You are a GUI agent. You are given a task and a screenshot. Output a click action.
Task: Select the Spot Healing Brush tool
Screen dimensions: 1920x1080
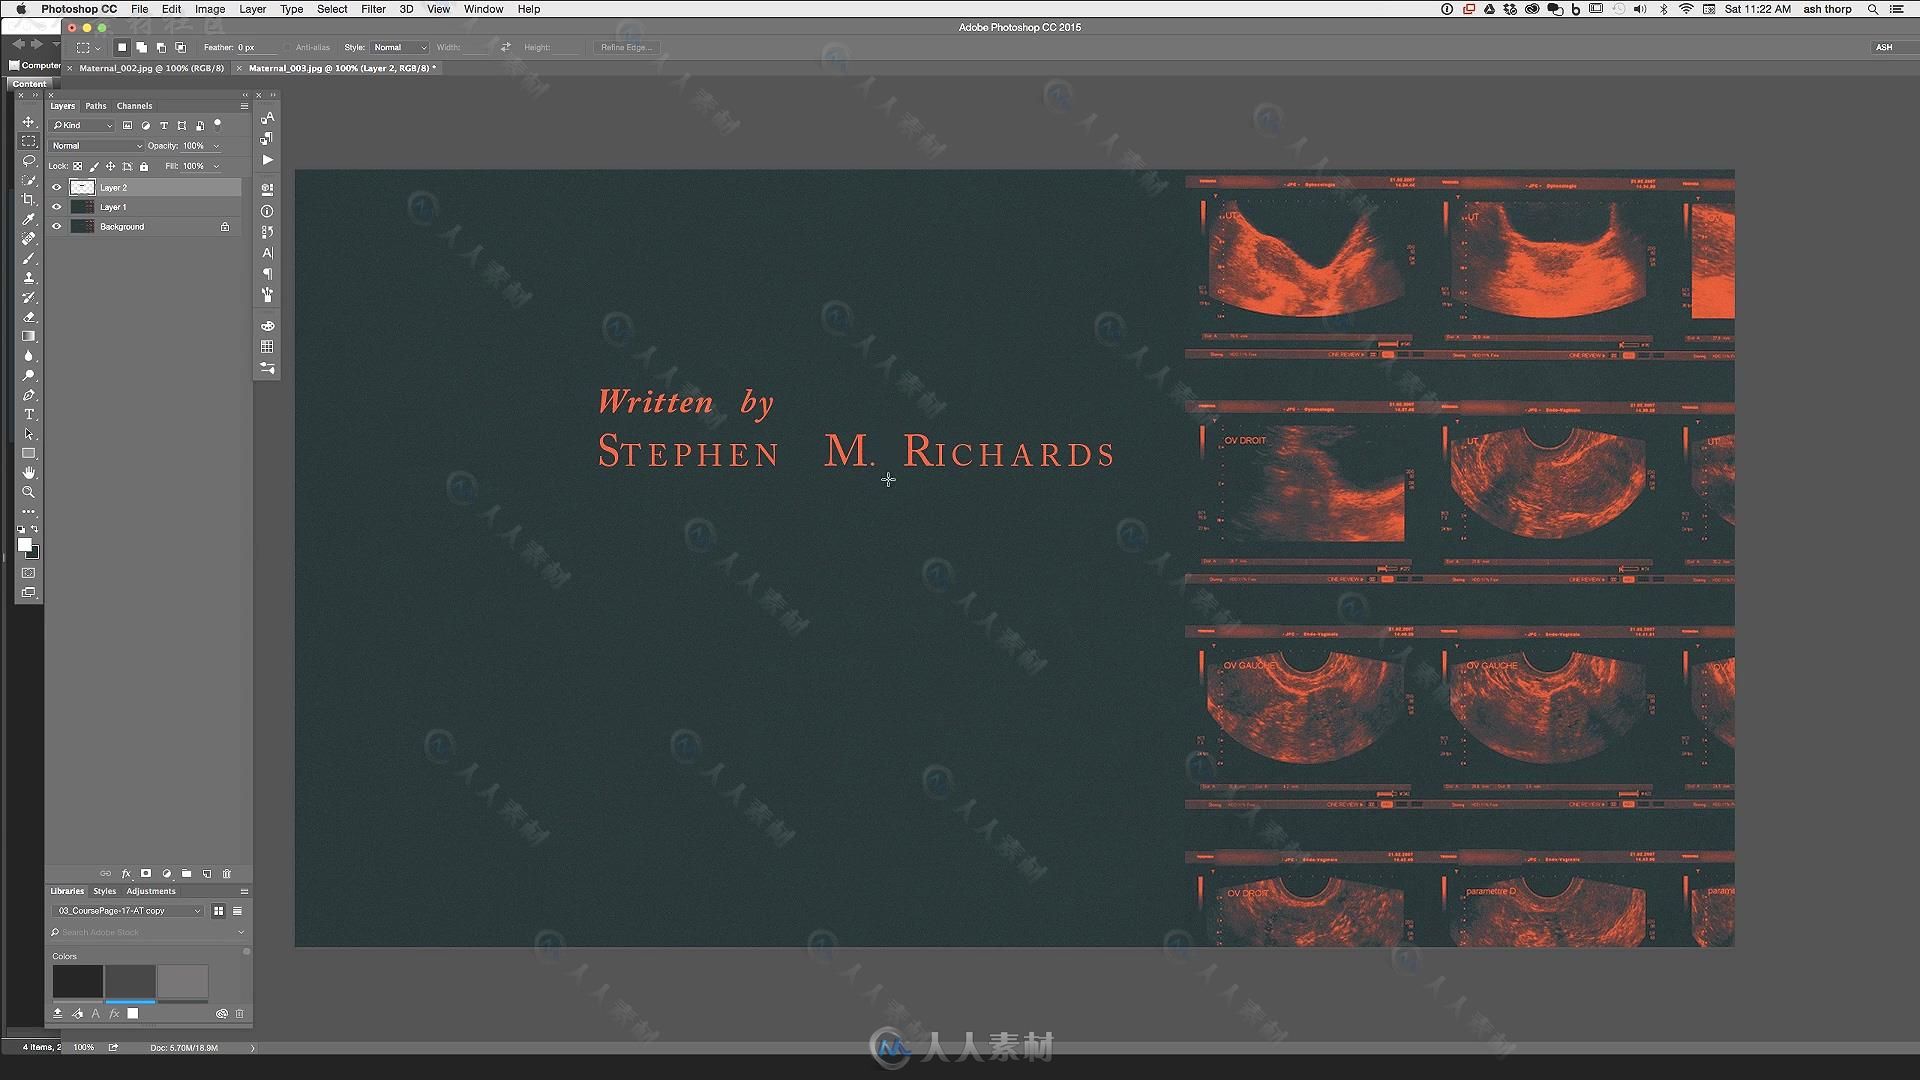[x=29, y=239]
